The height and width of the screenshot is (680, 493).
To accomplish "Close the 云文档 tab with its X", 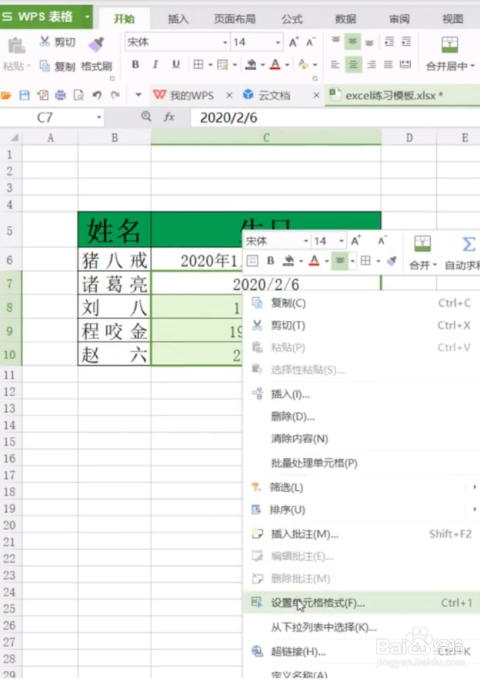I will (x=317, y=95).
